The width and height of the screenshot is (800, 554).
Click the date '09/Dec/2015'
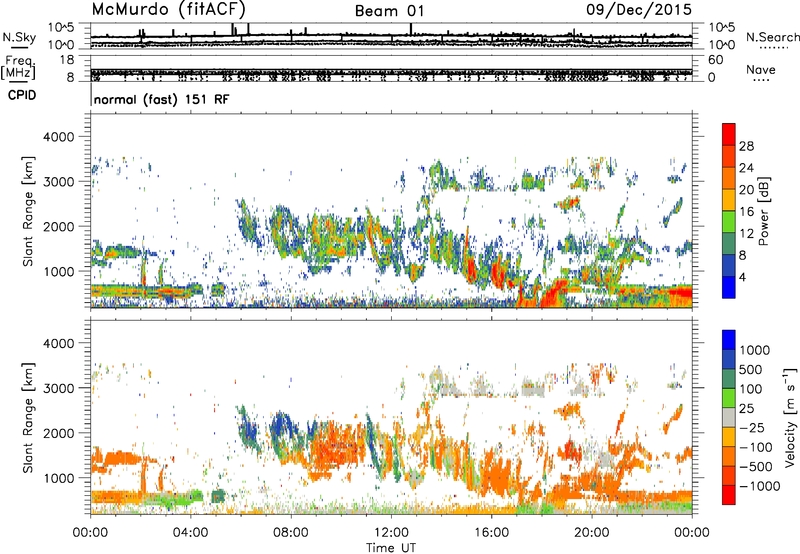pos(639,9)
